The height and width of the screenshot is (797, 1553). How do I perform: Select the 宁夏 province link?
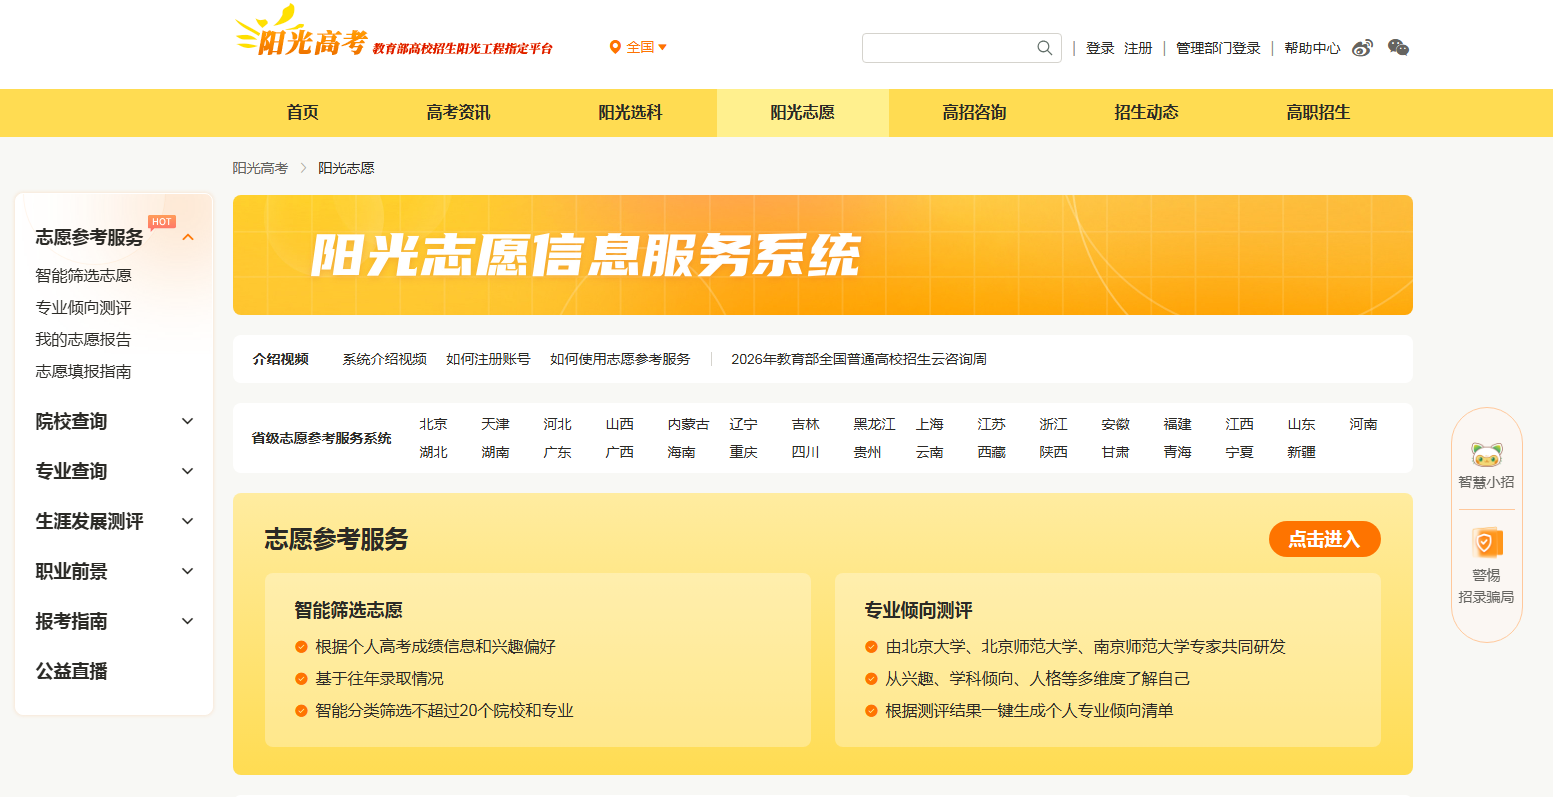(1240, 452)
